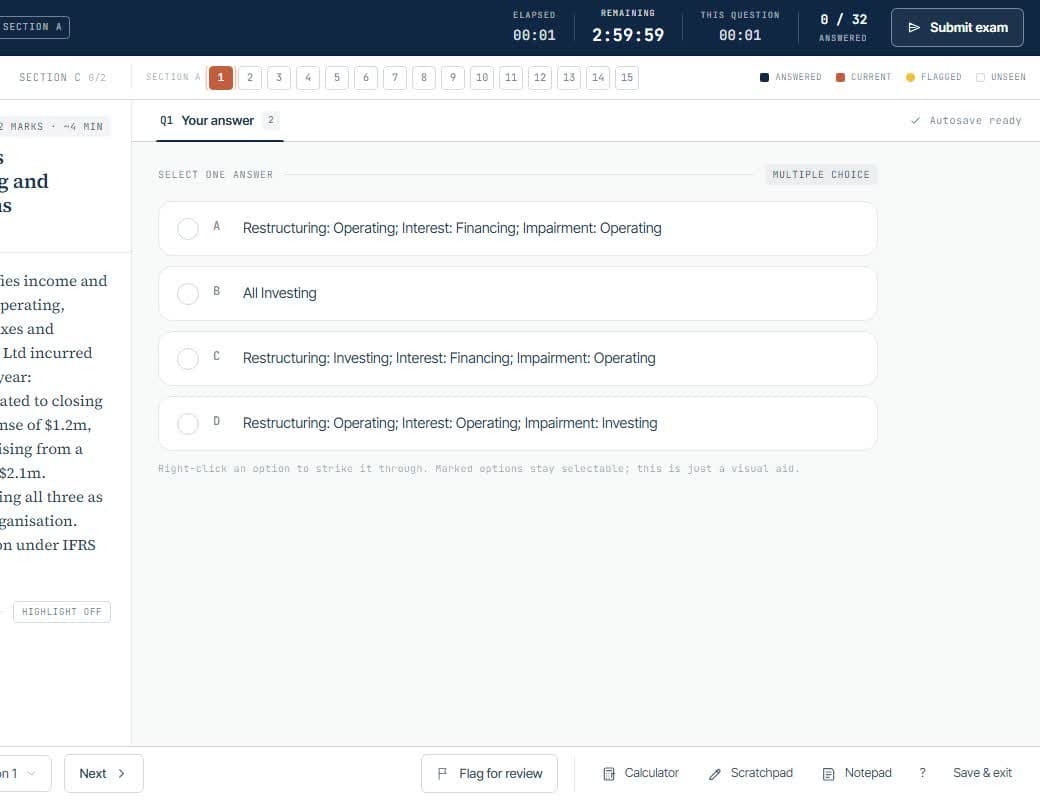Open the Q1 Your answer tab
The image size is (1040, 800).
(x=220, y=121)
